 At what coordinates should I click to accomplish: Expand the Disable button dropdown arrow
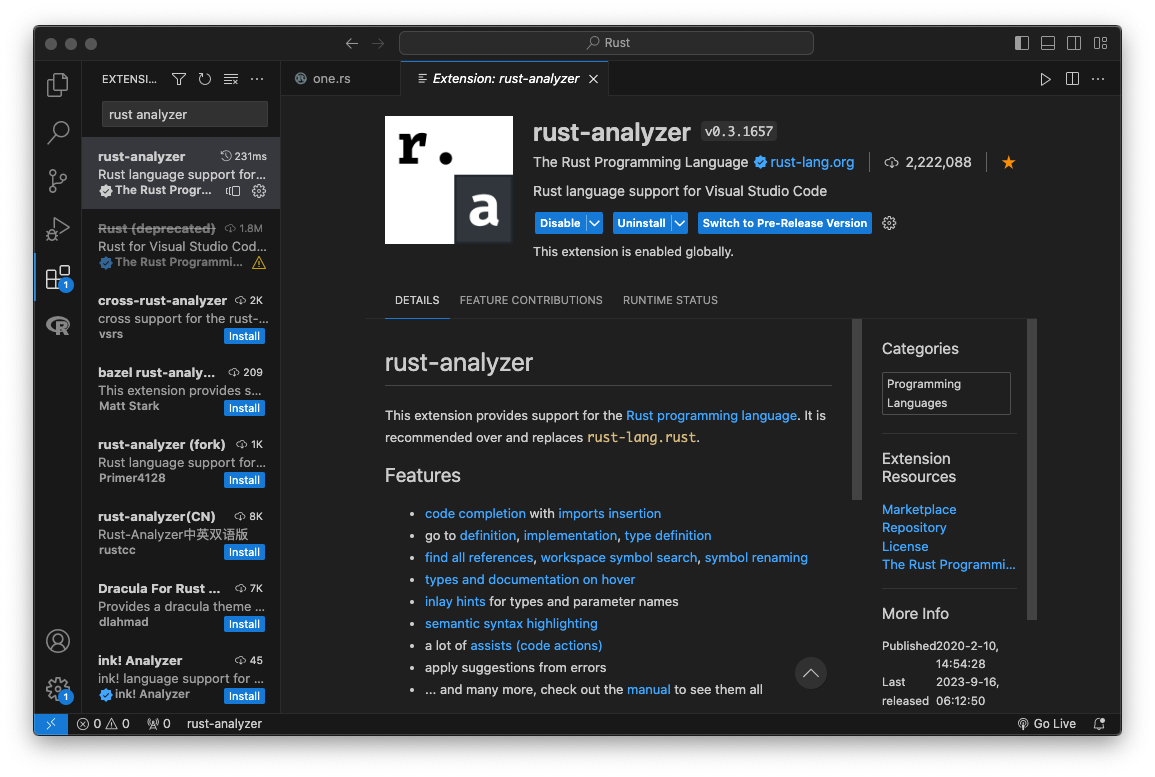coord(594,223)
